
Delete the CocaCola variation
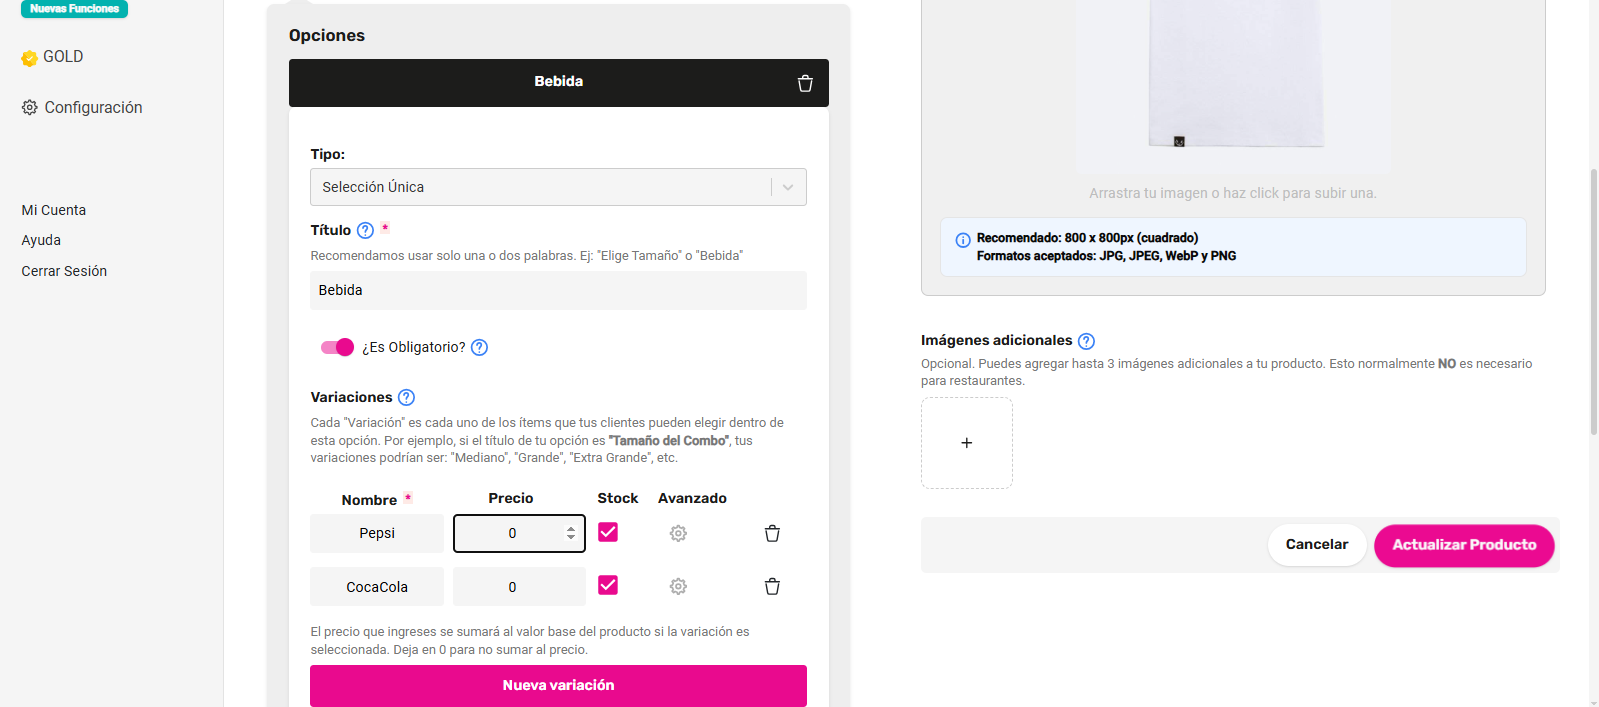[772, 587]
